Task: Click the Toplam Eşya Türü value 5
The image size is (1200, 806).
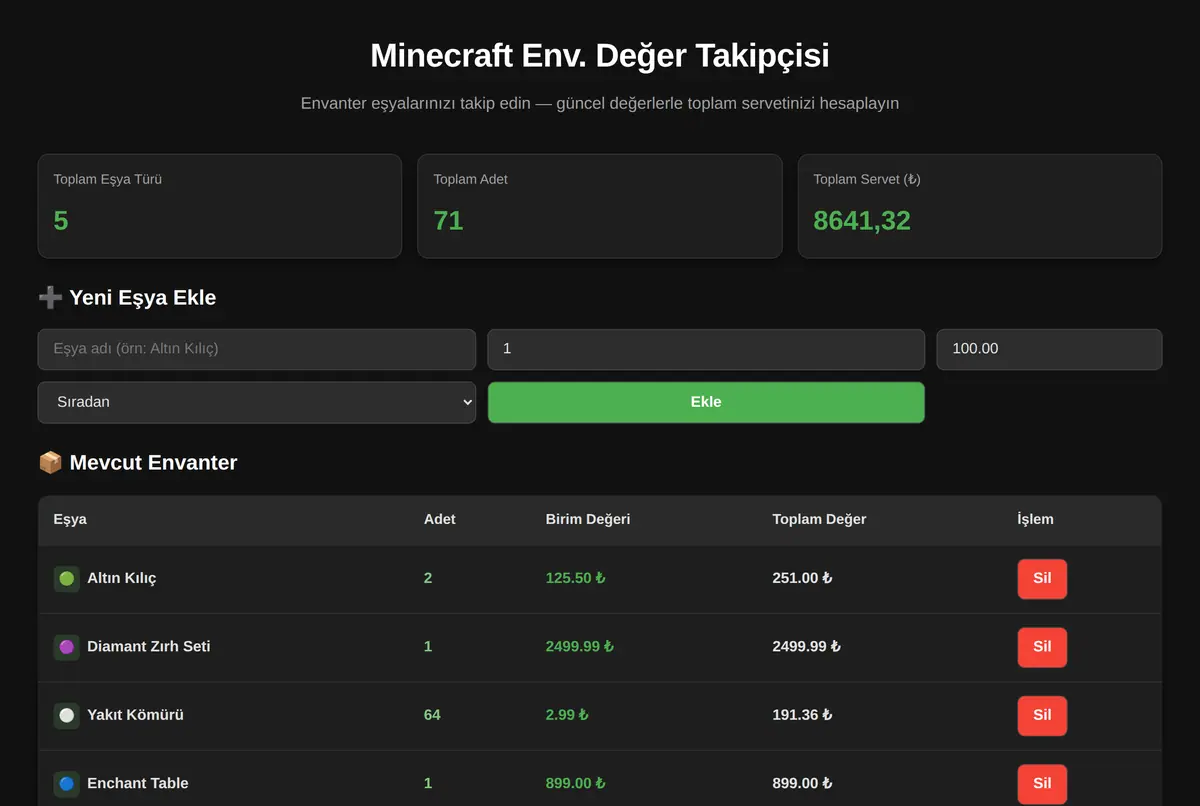Action: point(61,221)
